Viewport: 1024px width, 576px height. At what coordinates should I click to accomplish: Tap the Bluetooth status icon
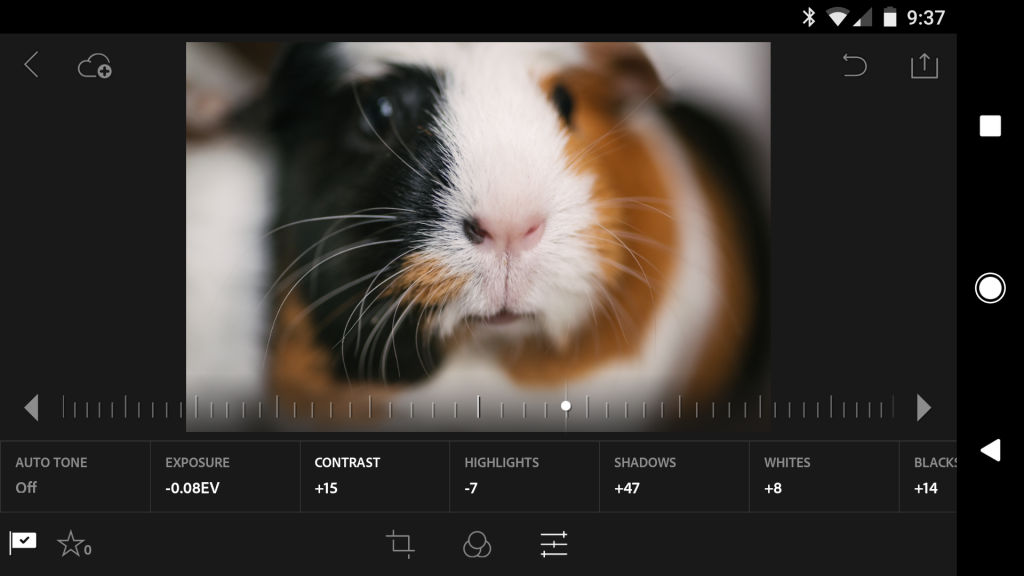(808, 17)
